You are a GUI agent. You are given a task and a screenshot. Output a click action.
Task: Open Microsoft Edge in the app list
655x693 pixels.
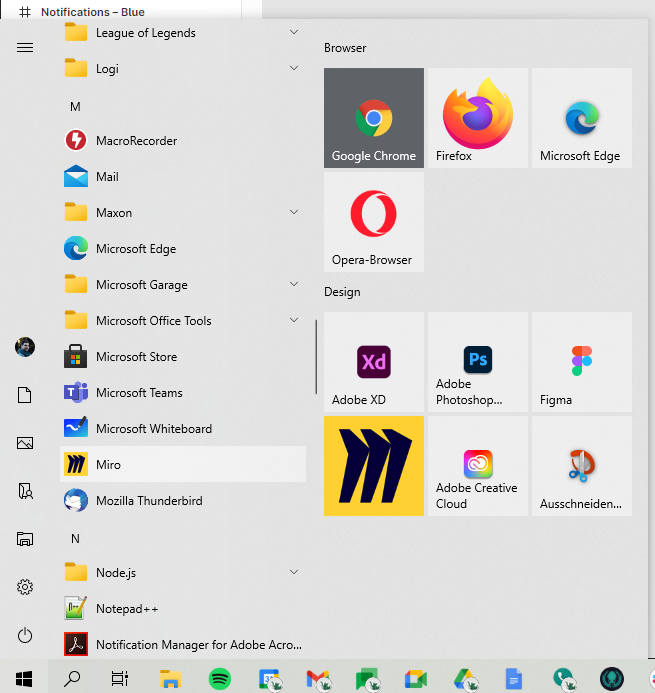click(x=183, y=249)
